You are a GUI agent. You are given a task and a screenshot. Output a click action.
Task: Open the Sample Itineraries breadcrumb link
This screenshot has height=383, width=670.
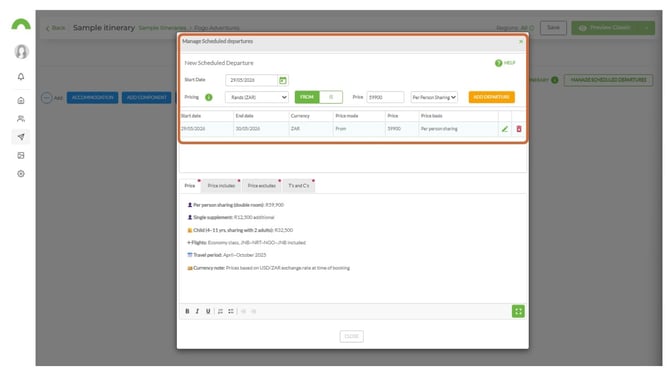[x=162, y=28]
